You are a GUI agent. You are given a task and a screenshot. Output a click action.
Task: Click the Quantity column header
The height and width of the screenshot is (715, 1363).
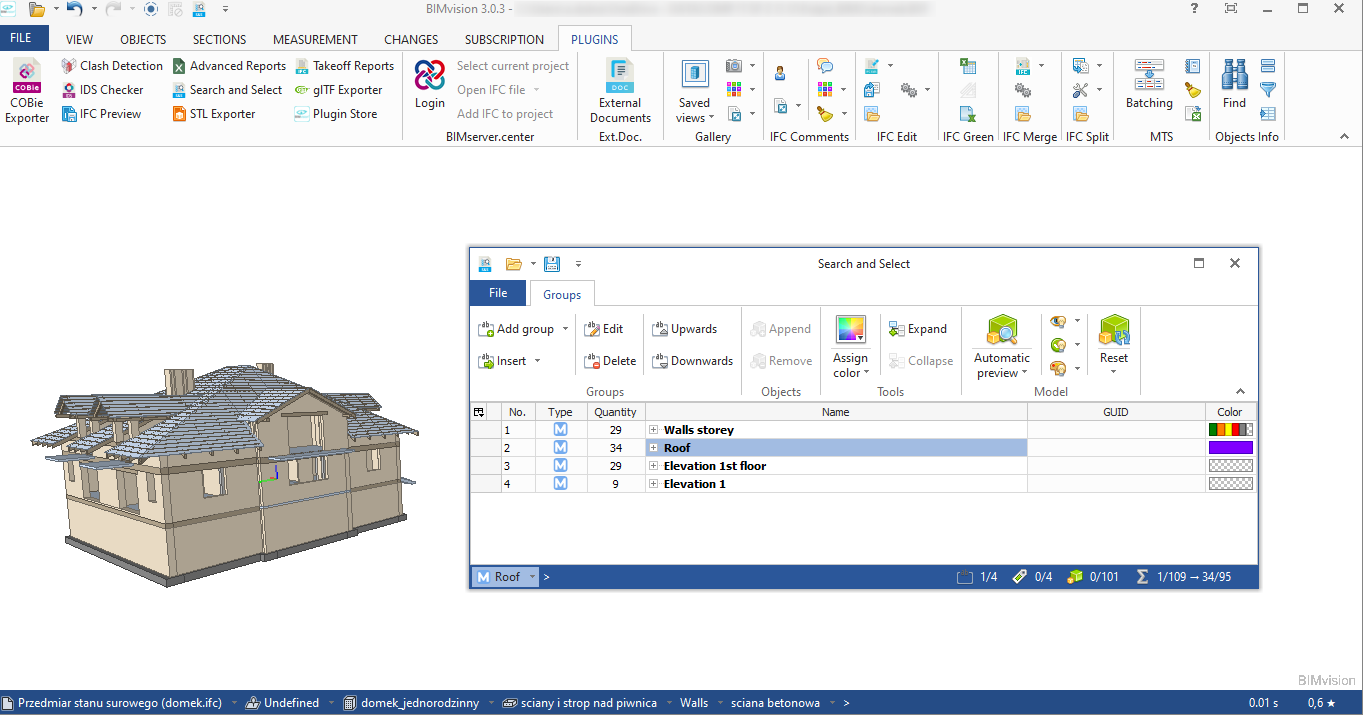click(x=615, y=412)
